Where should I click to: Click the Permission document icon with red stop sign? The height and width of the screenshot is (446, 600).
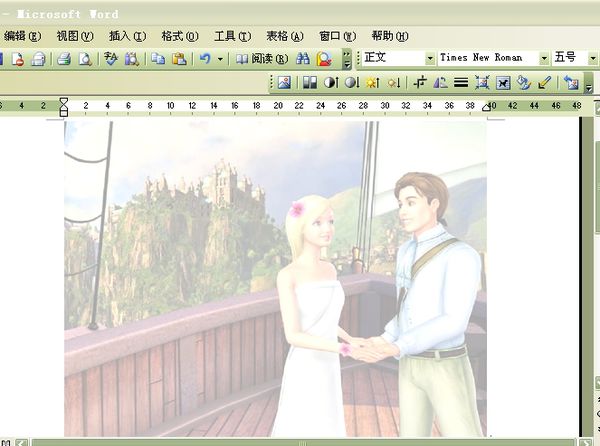18,59
